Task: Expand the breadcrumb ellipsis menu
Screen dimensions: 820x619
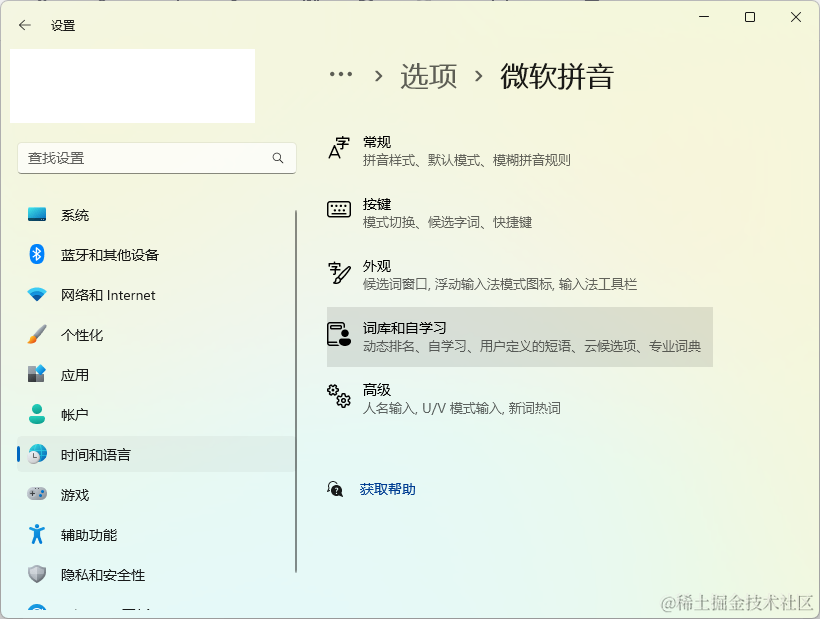Action: pos(341,74)
